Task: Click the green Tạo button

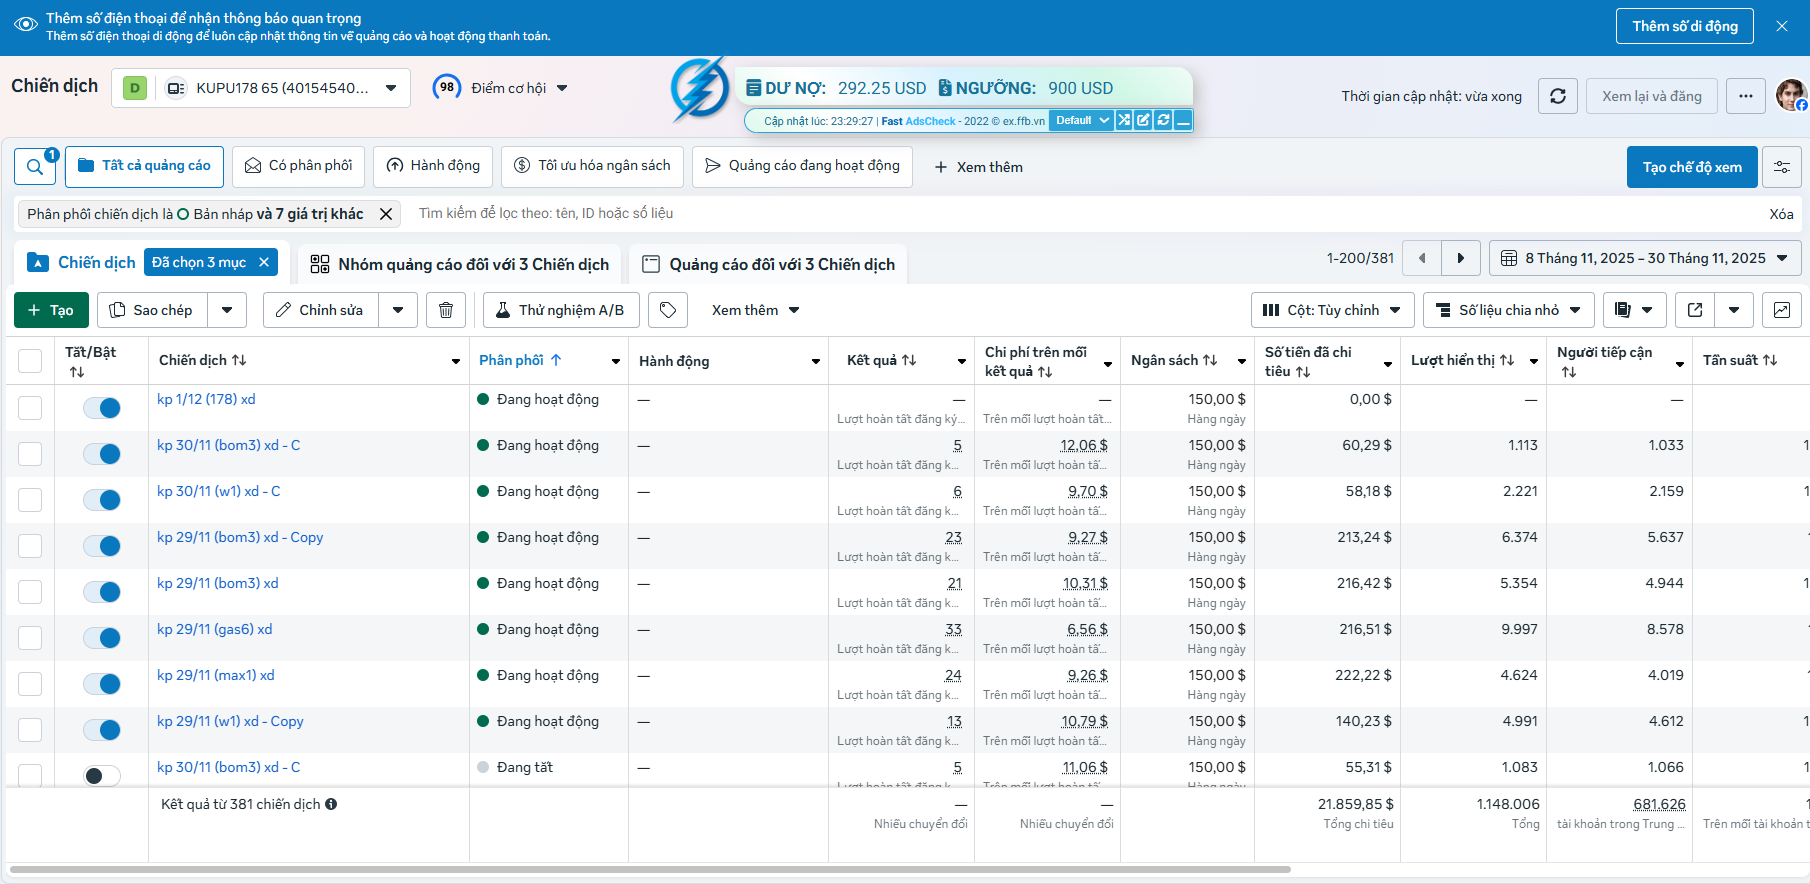Action: click(x=51, y=310)
